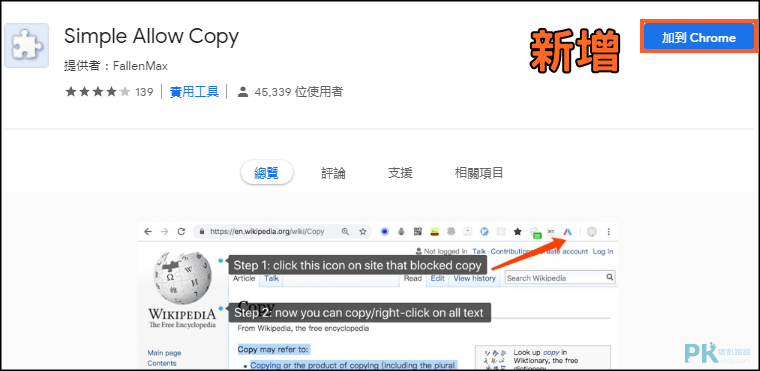Click the star rating row
760x371 pixels.
98,92
